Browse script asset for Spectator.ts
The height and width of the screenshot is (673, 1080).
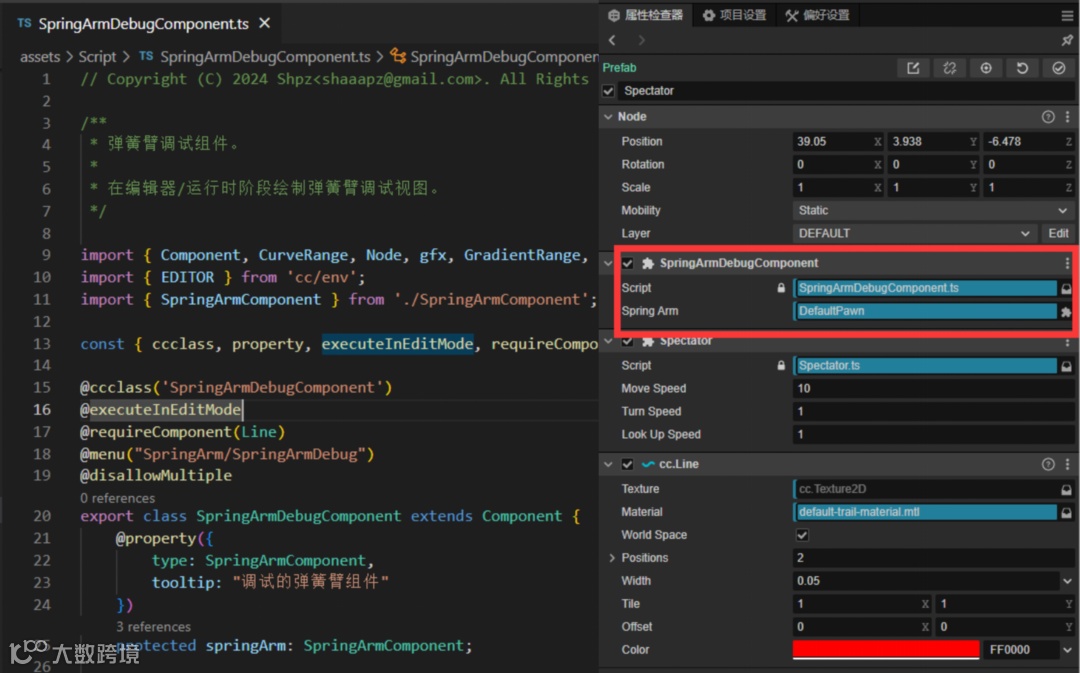pyautogui.click(x=1066, y=366)
